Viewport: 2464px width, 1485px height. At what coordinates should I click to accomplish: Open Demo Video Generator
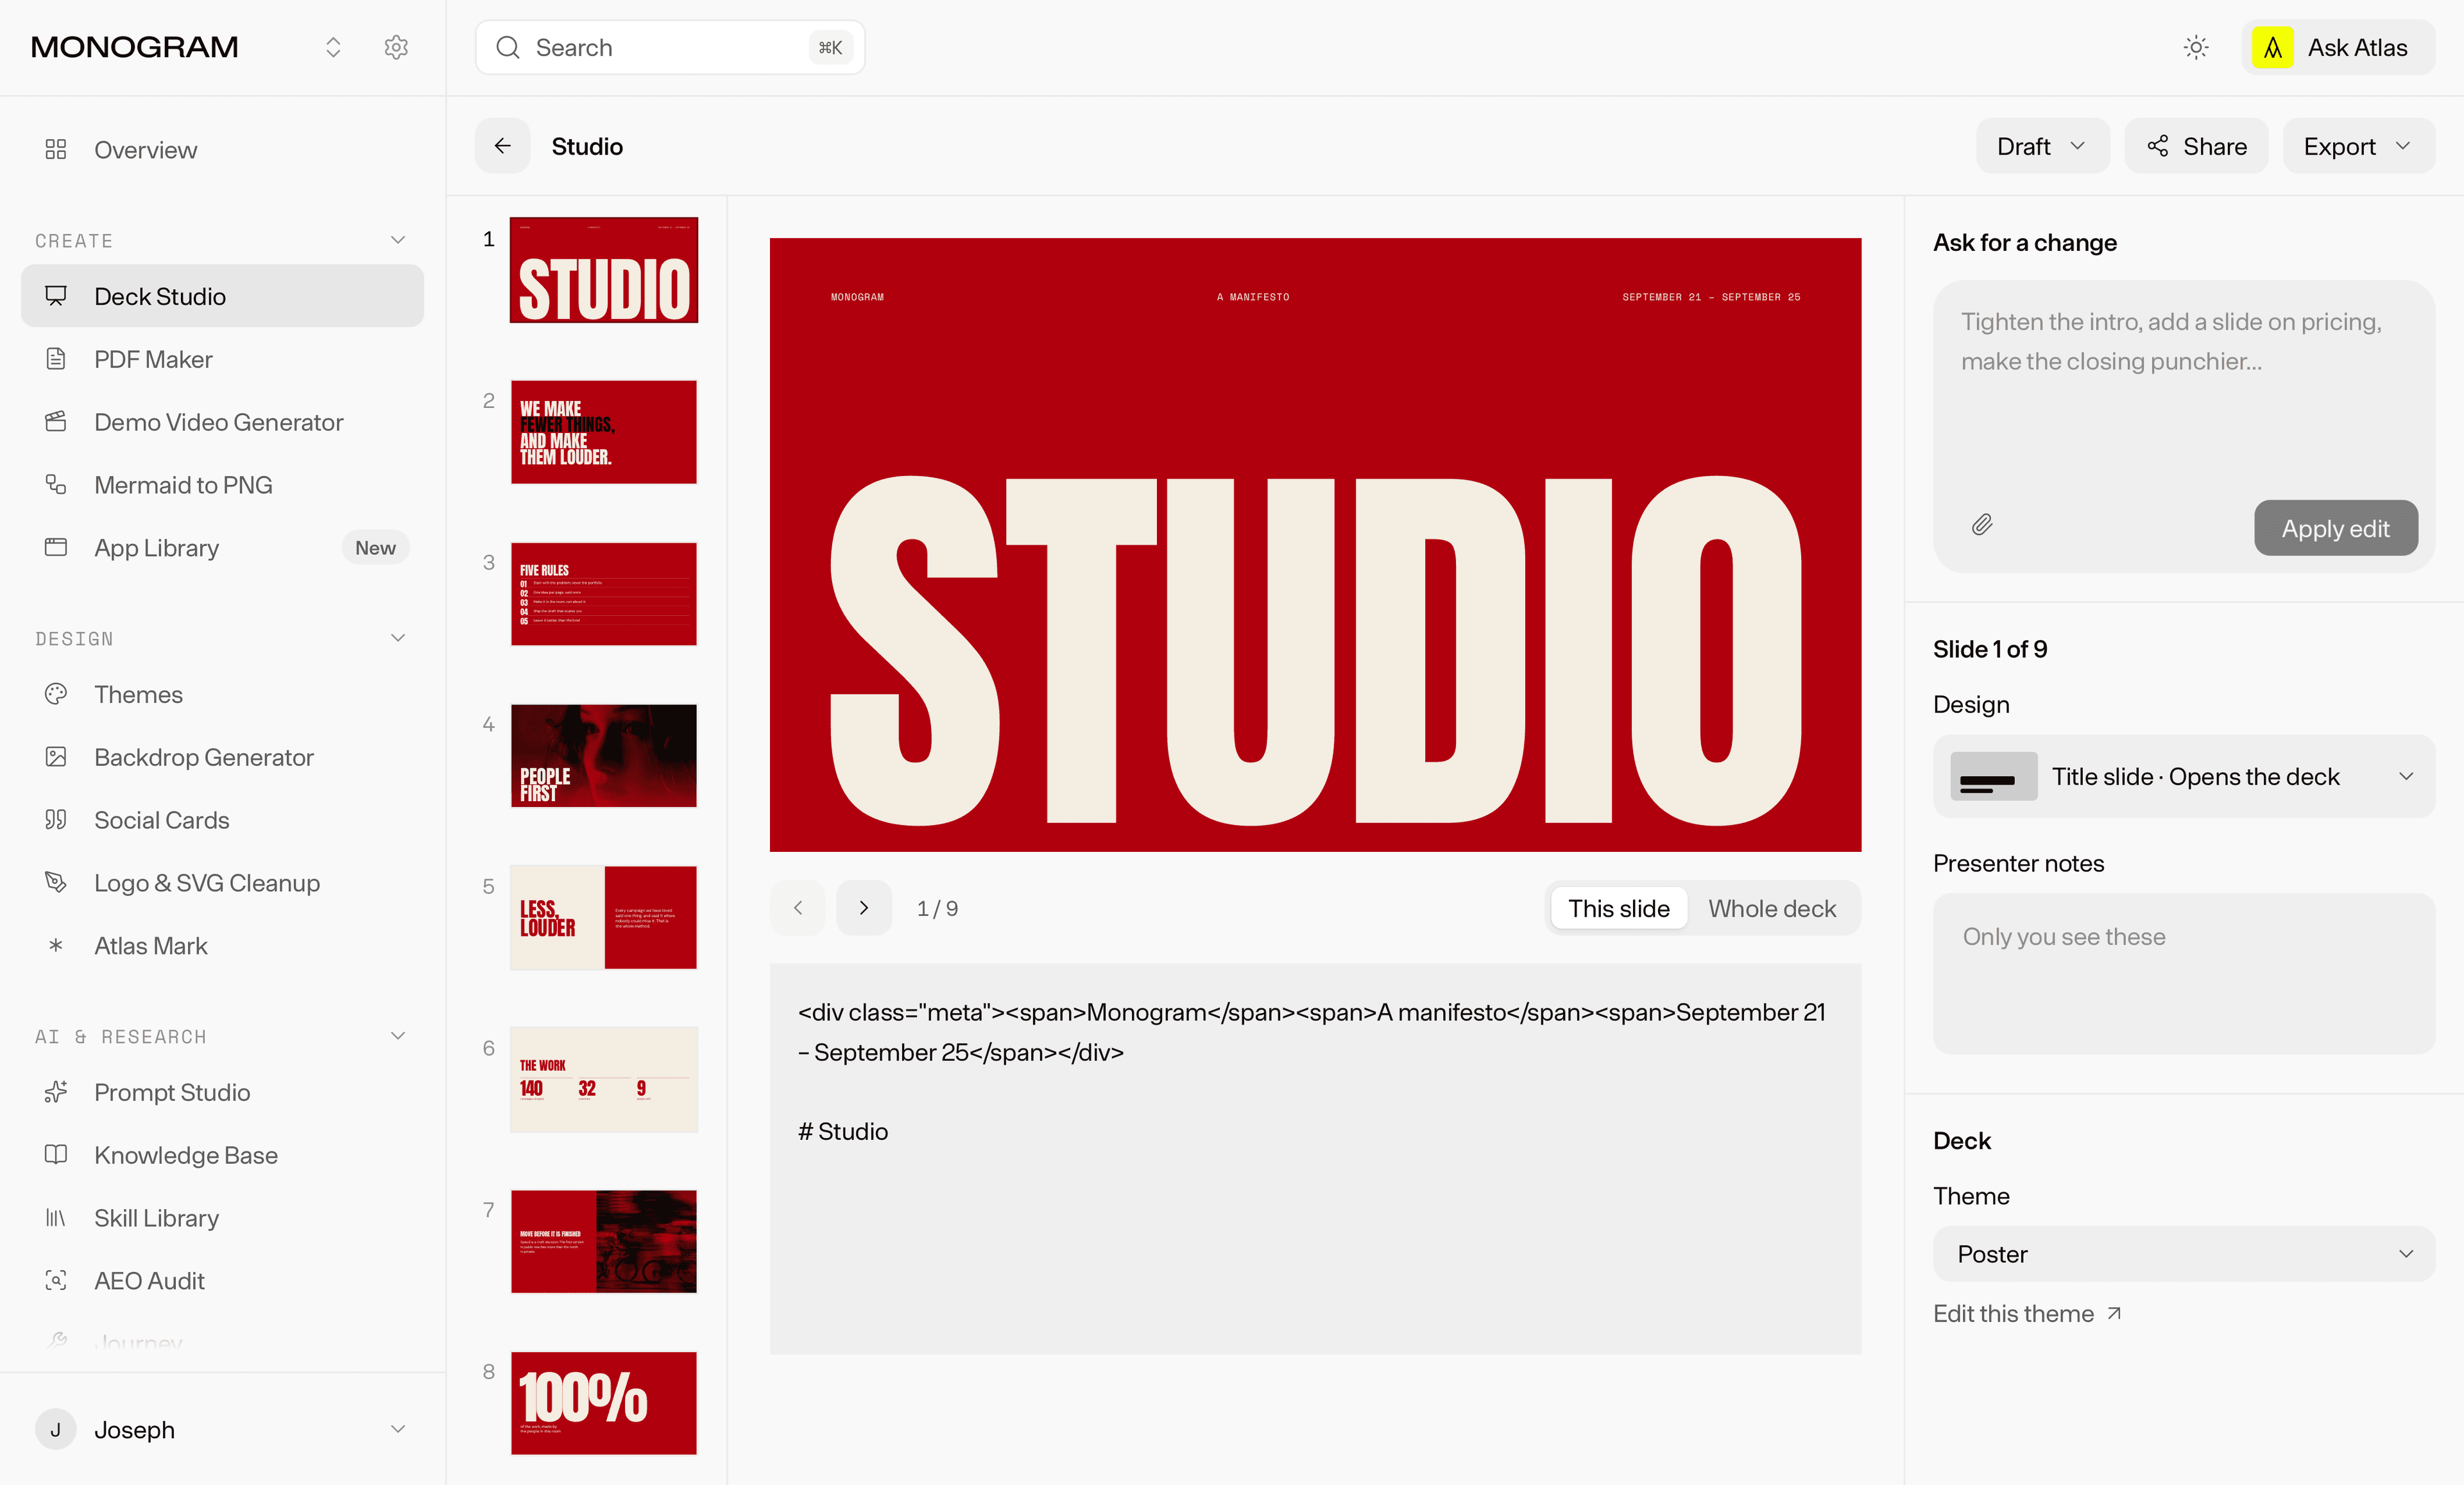tap(222, 422)
